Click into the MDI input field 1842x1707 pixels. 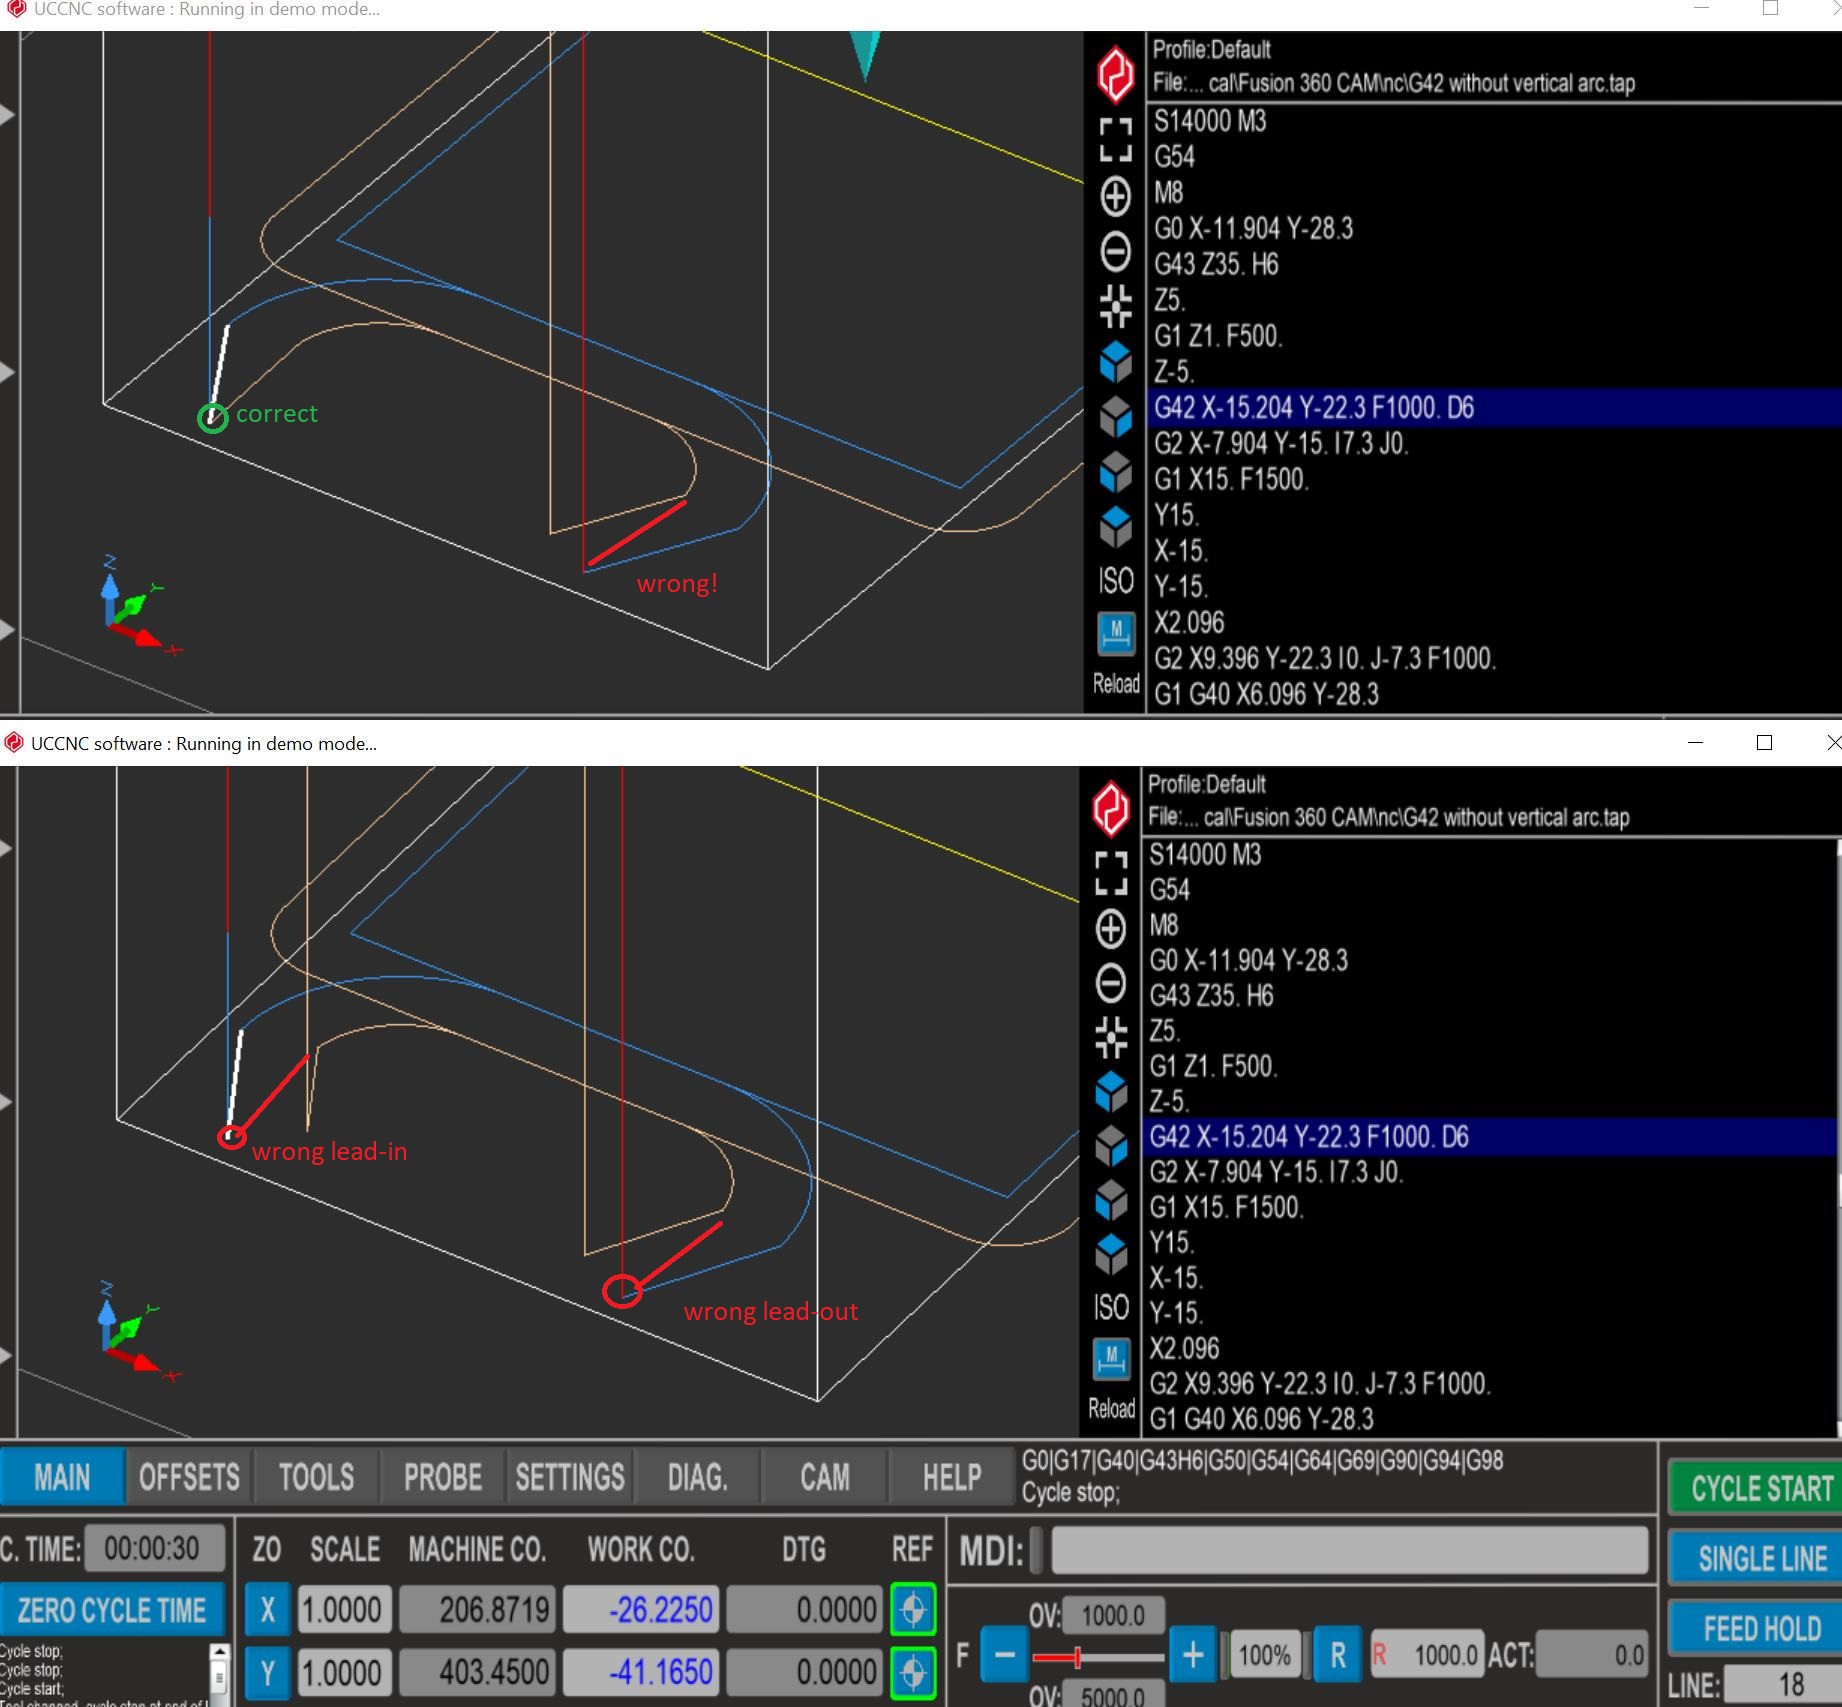pyautogui.click(x=1349, y=1551)
